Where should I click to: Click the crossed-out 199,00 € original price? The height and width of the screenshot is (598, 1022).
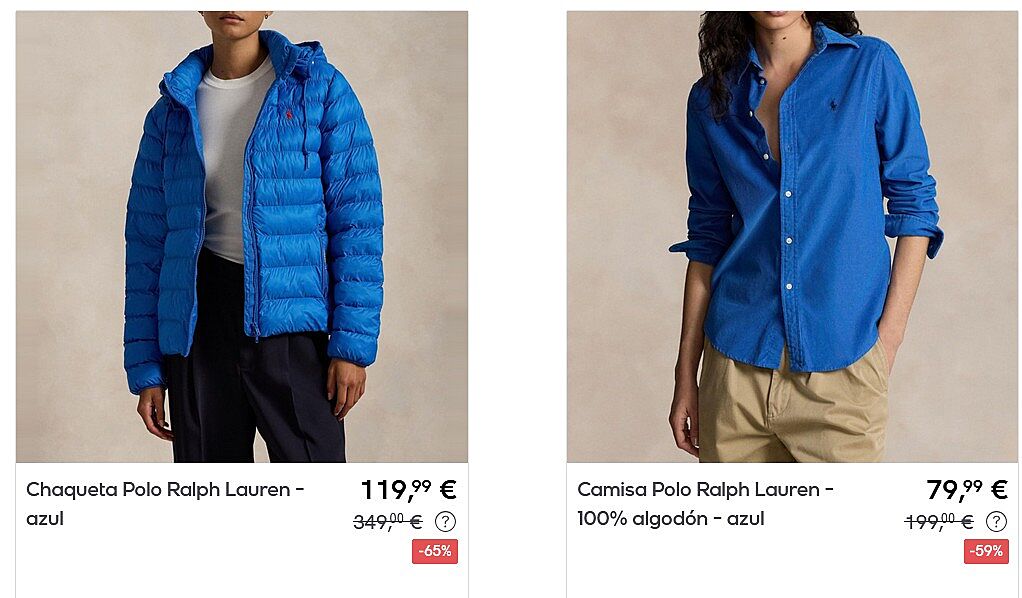(939, 522)
